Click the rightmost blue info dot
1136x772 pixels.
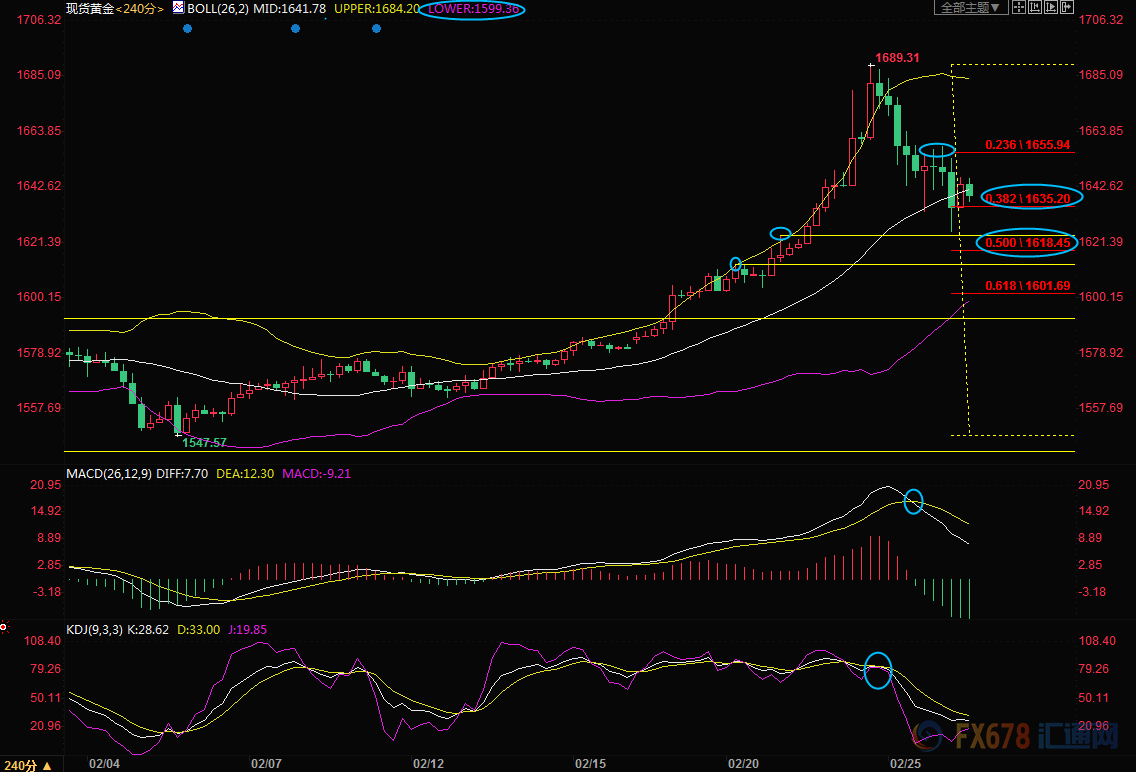tap(376, 29)
